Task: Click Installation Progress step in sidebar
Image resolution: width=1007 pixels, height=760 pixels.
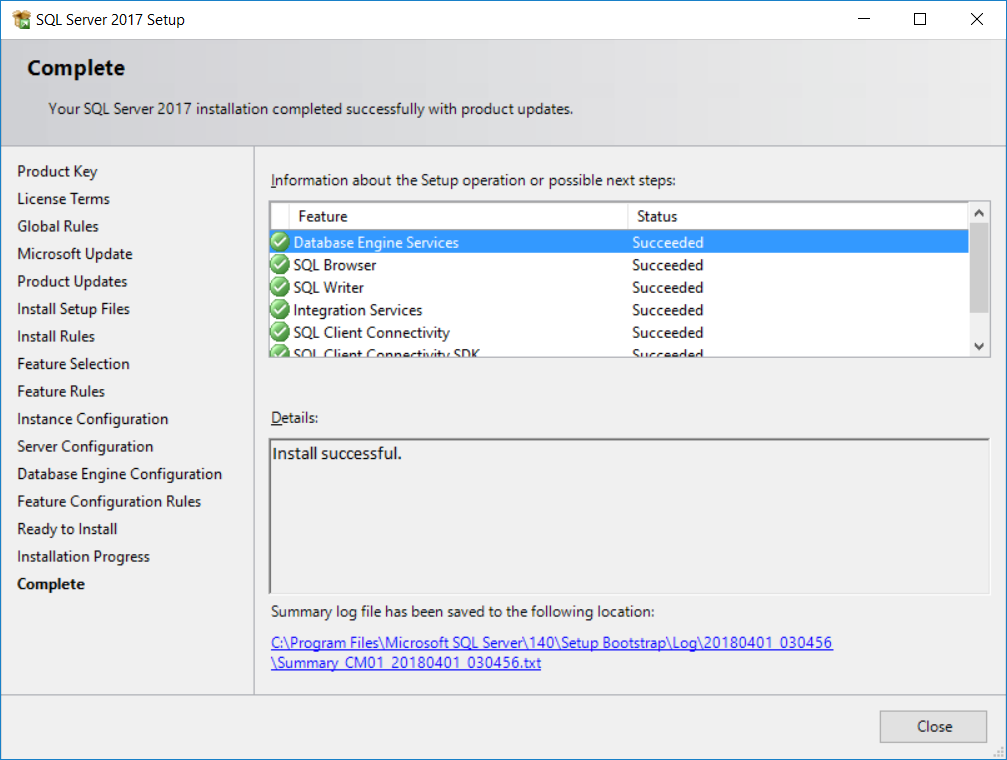Action: tap(83, 556)
